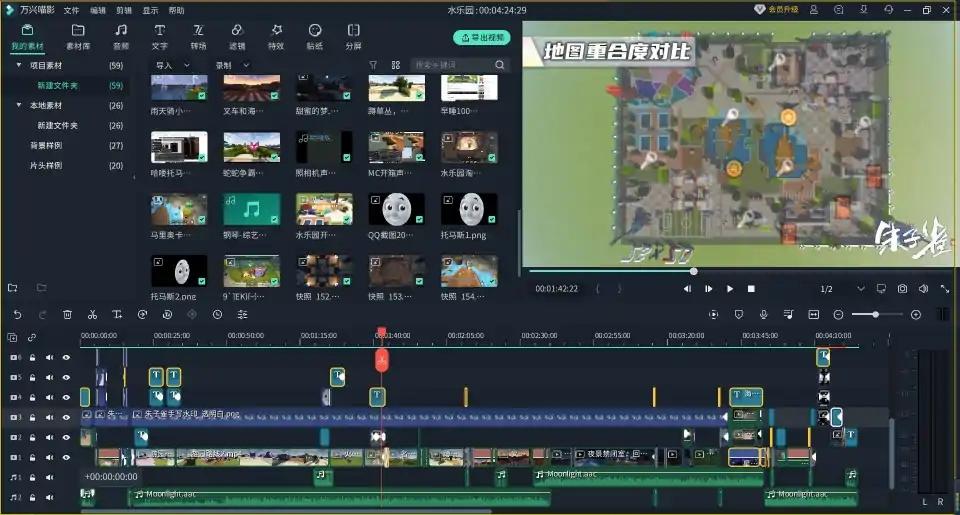Open the adjustment sliders edit icon
This screenshot has width=960, height=515.
click(242, 314)
